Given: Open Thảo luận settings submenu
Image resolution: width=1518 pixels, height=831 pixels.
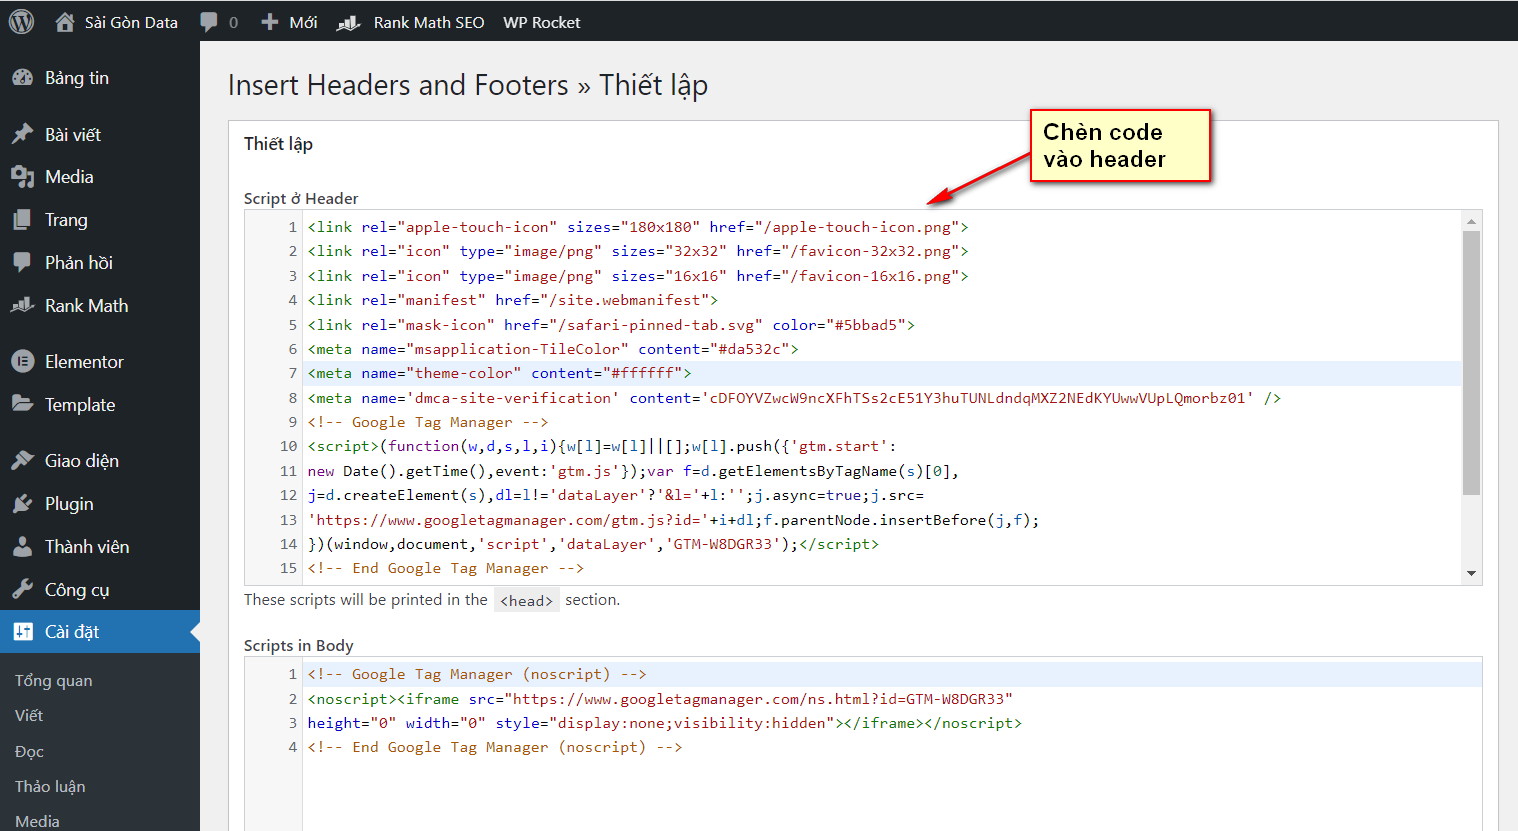Looking at the screenshot, I should 50,787.
